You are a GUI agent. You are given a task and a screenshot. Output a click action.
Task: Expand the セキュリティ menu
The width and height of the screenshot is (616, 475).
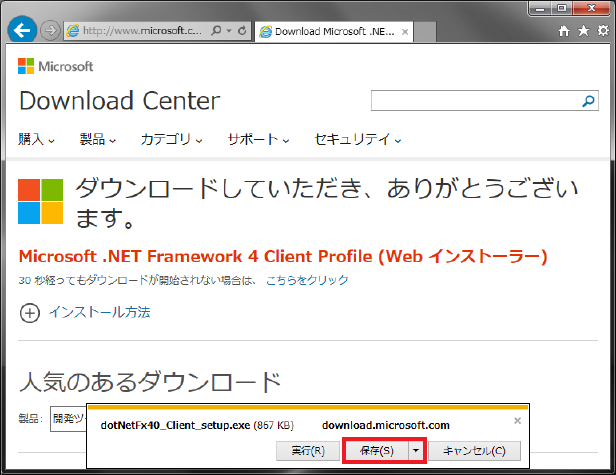click(358, 139)
